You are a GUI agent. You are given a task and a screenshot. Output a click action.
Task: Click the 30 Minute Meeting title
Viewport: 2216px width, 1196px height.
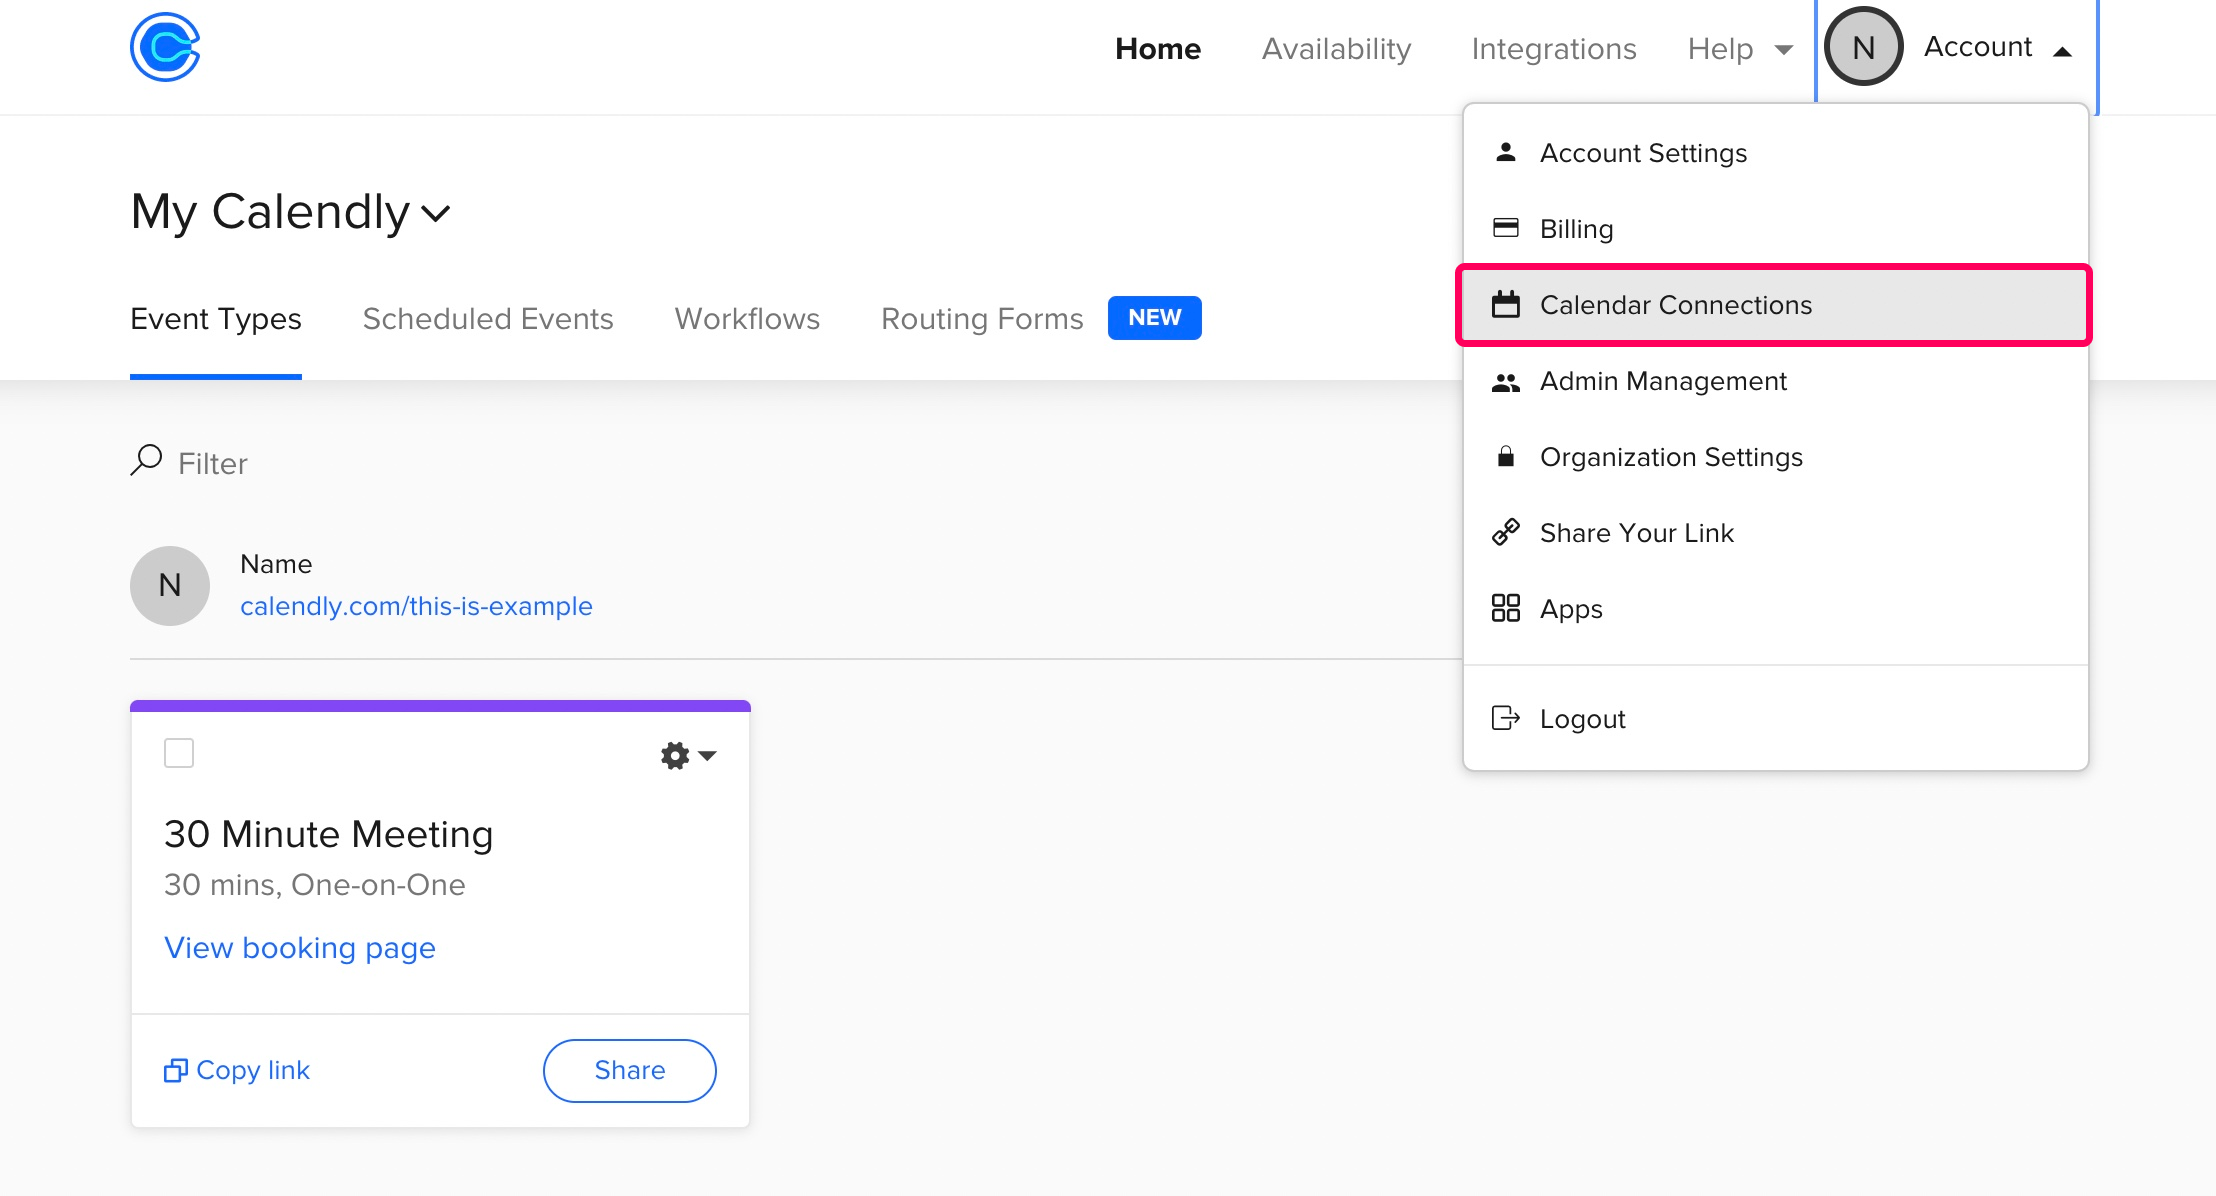coord(329,834)
